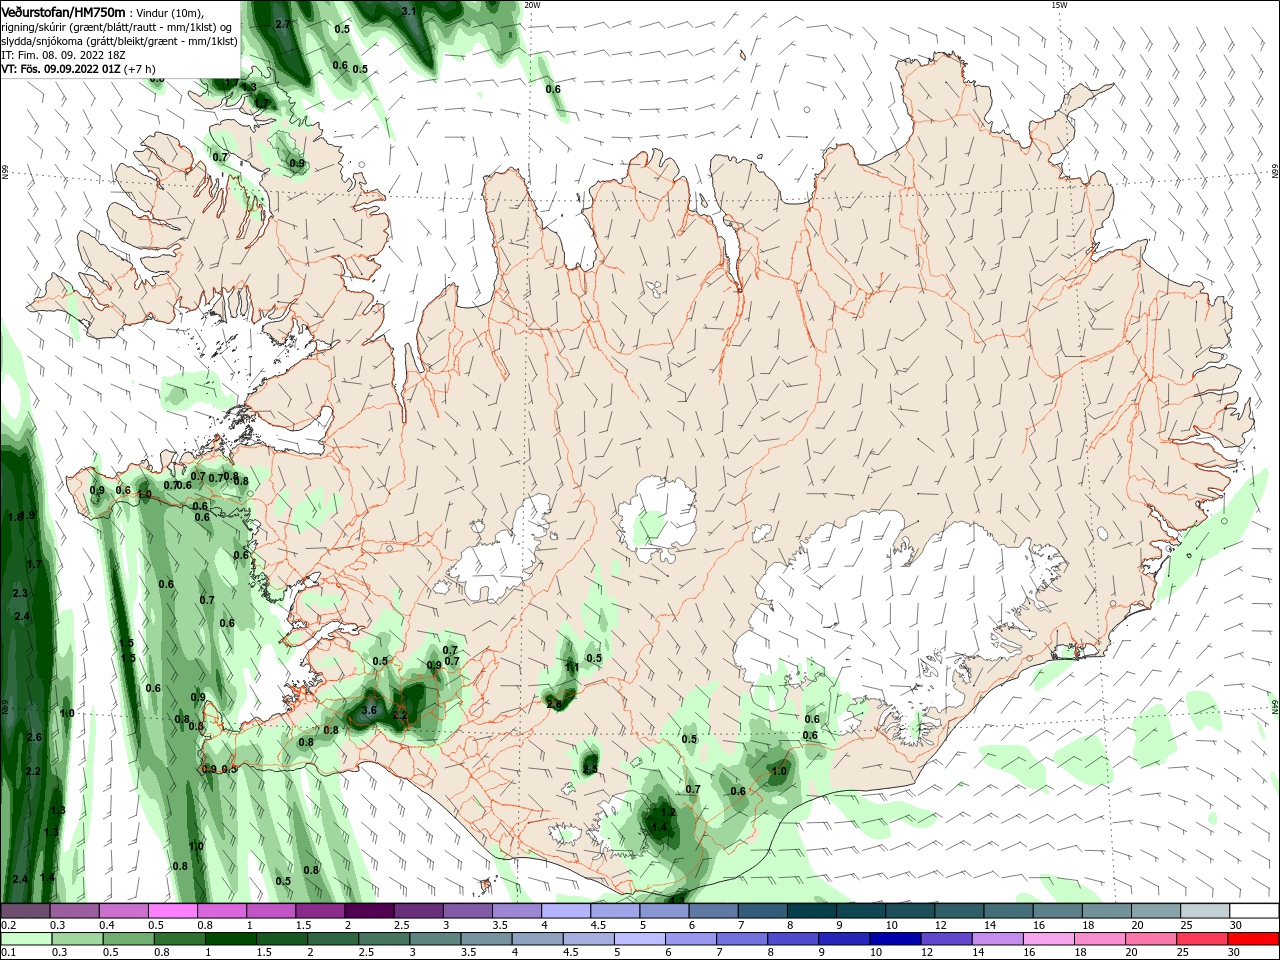Click the bright red 30 rain legend swatch
1280x960 pixels.
[x=1253, y=939]
